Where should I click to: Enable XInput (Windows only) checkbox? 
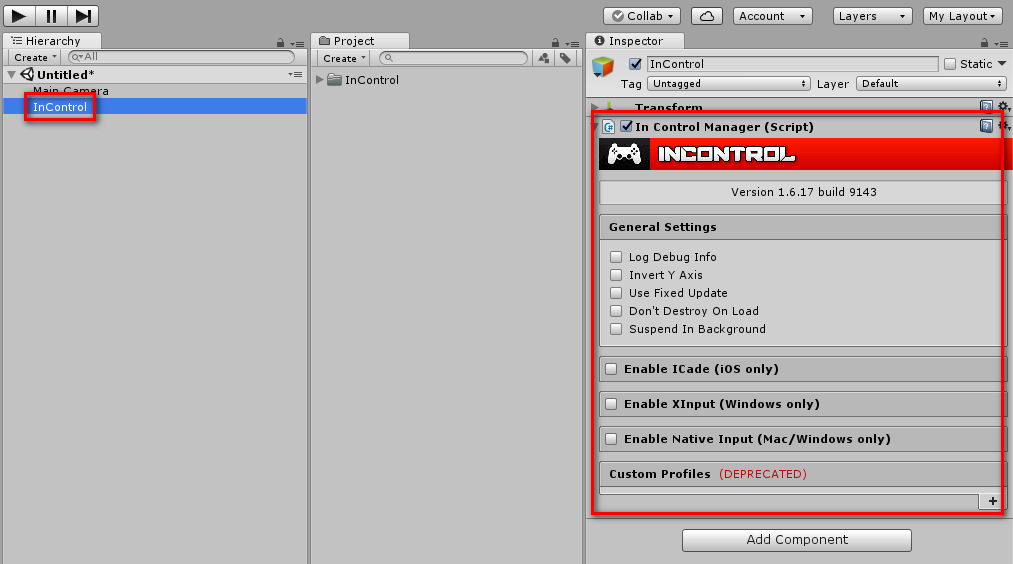click(x=611, y=404)
